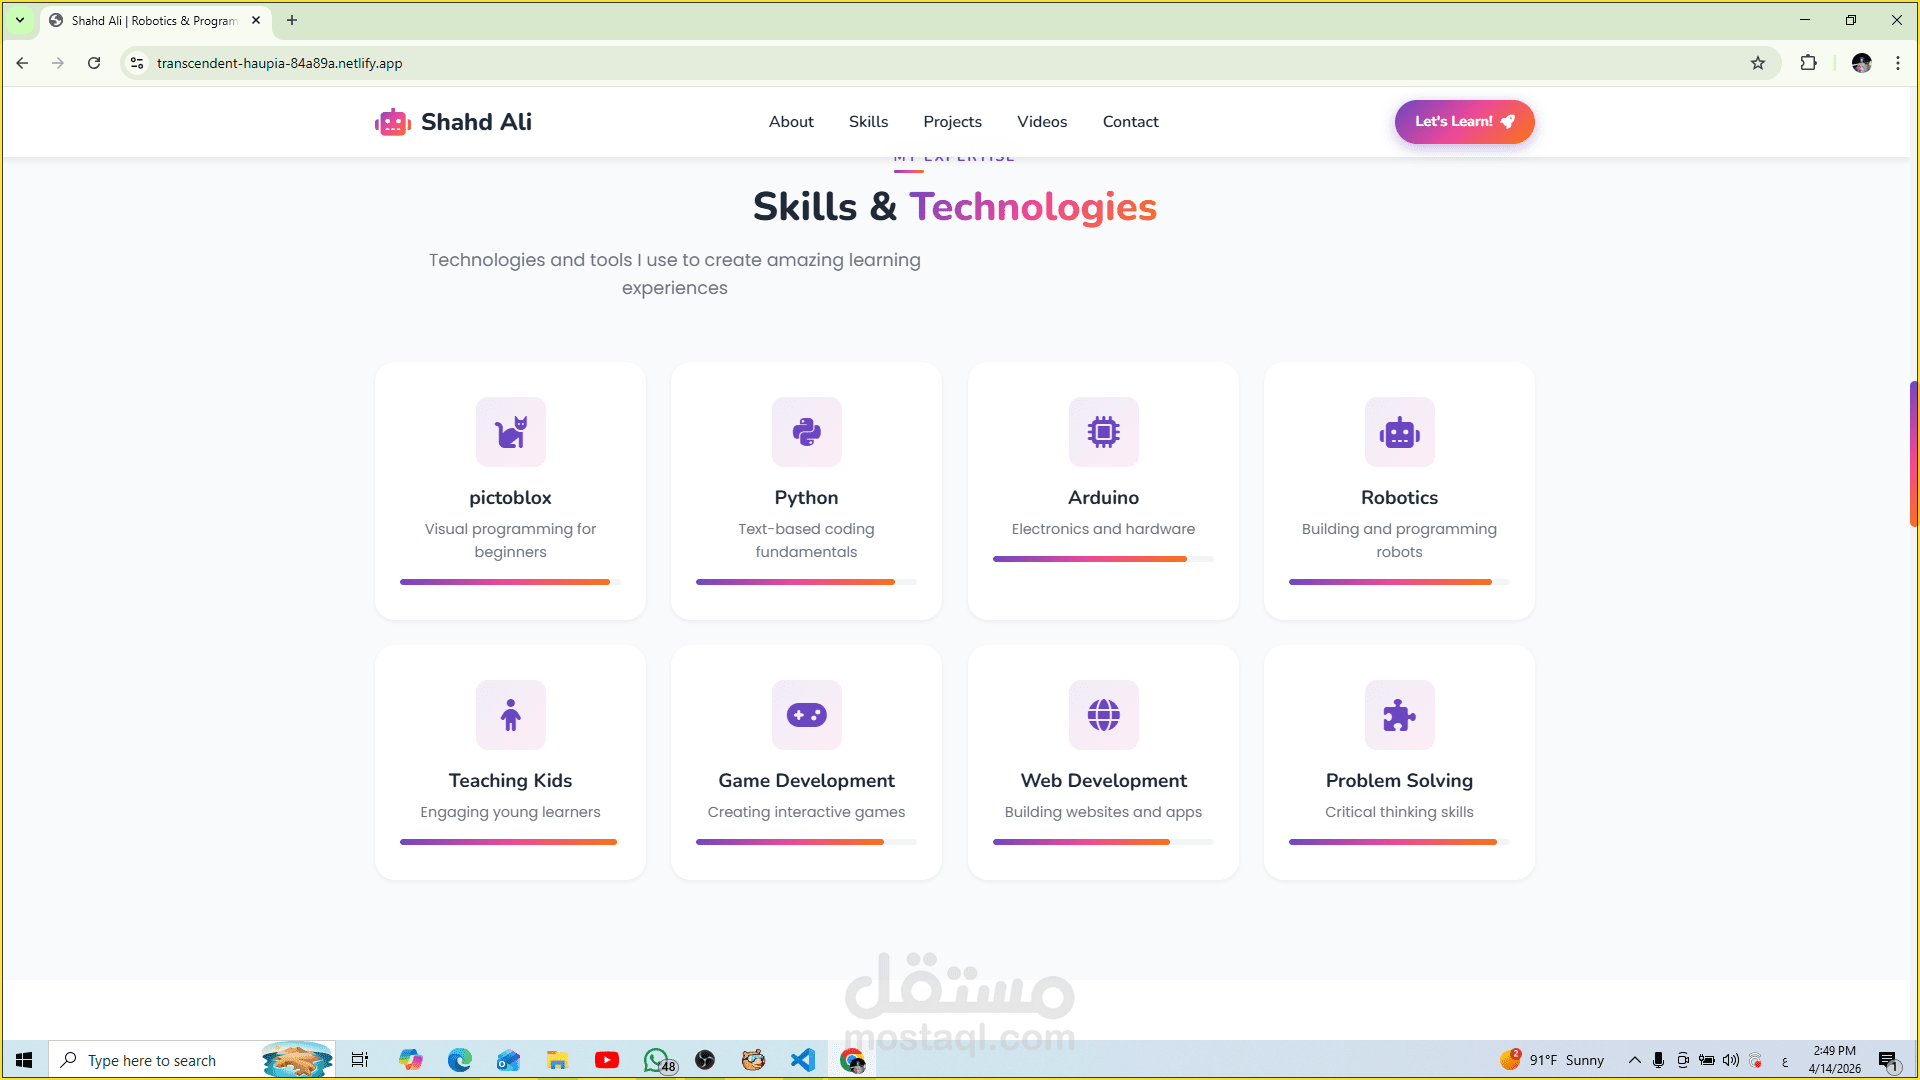1920x1080 pixels.
Task: Click the 'Creating interactive games' description
Action: tap(806, 812)
